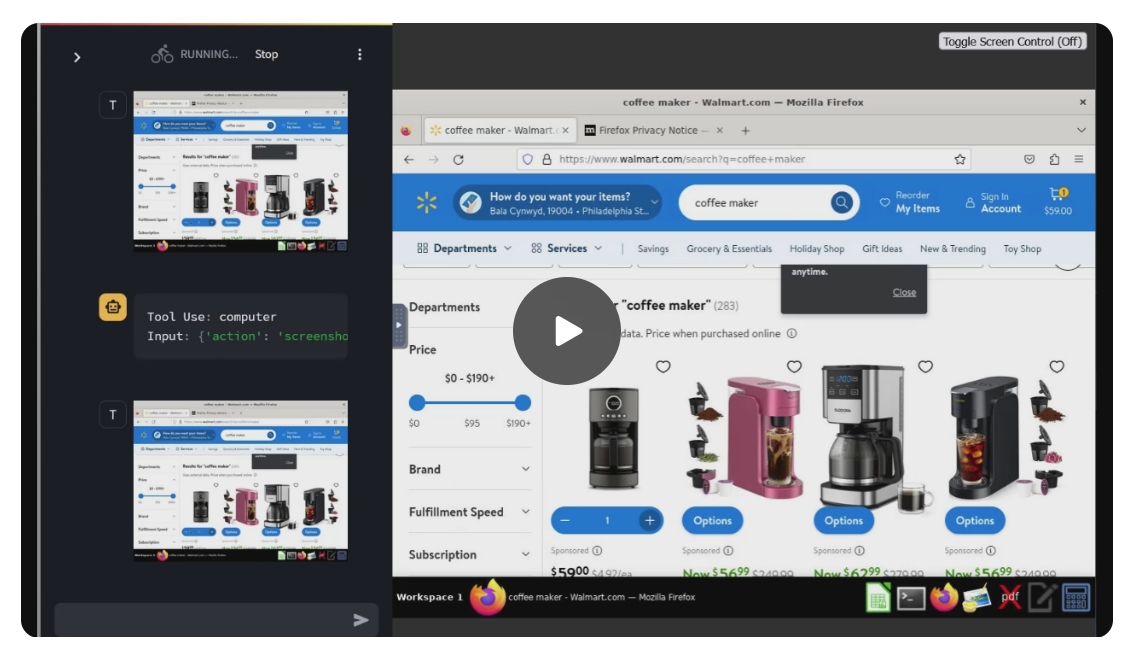Open the first chat screenshot thumbnail

240,171
